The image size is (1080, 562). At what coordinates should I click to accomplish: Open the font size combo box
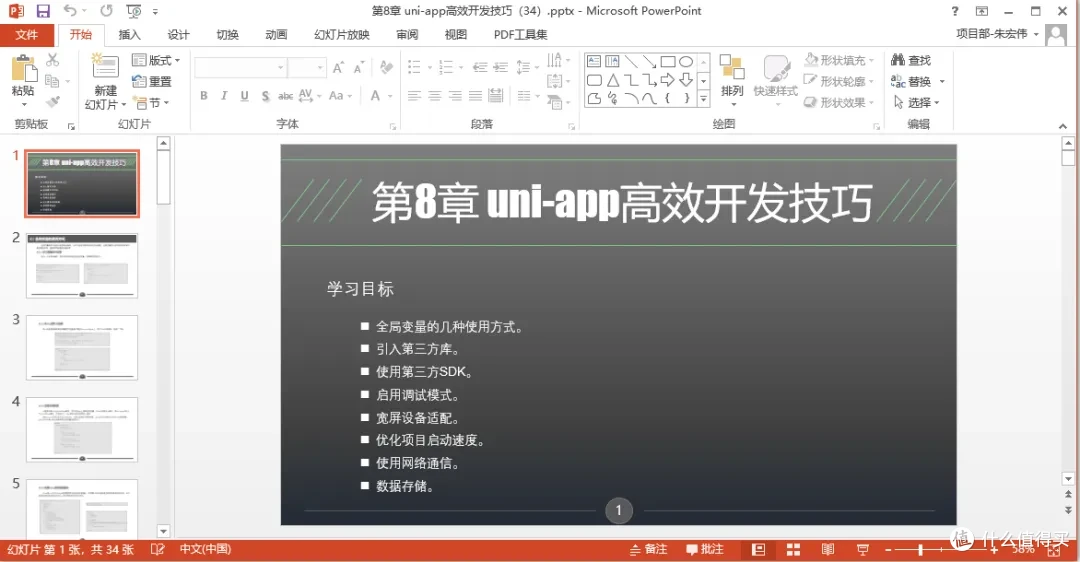click(x=307, y=67)
